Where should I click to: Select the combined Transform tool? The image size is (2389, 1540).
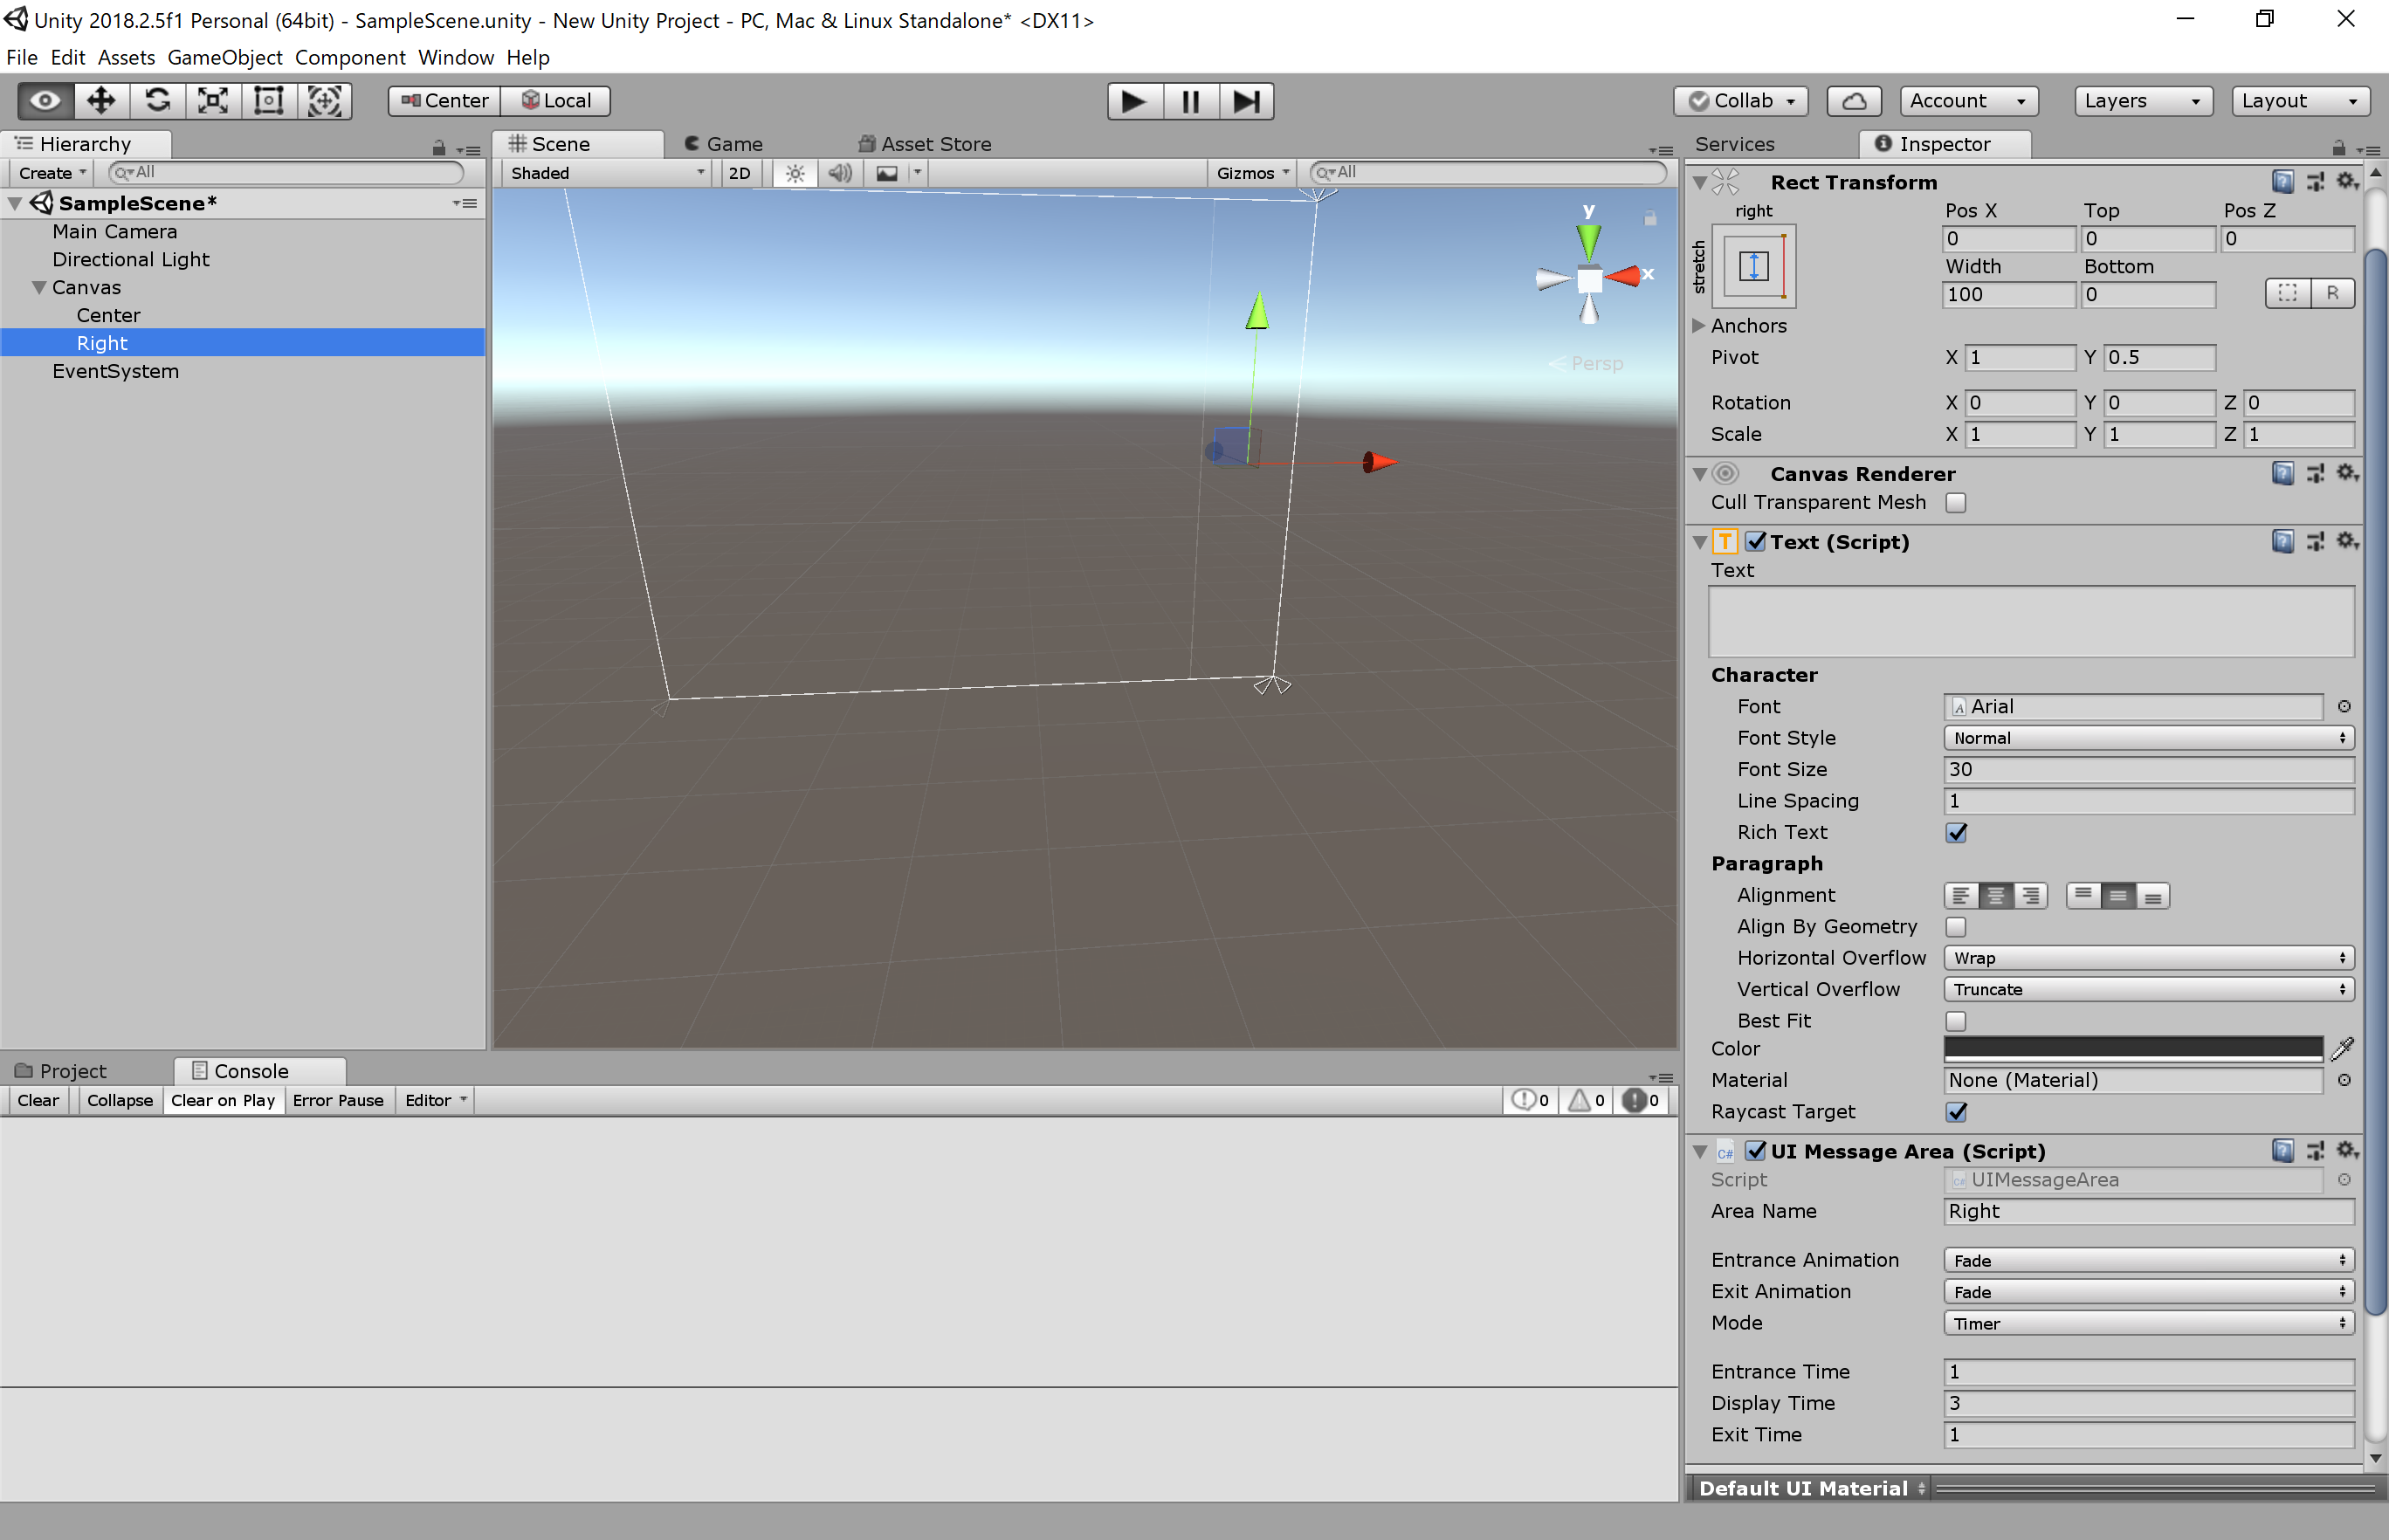click(325, 101)
